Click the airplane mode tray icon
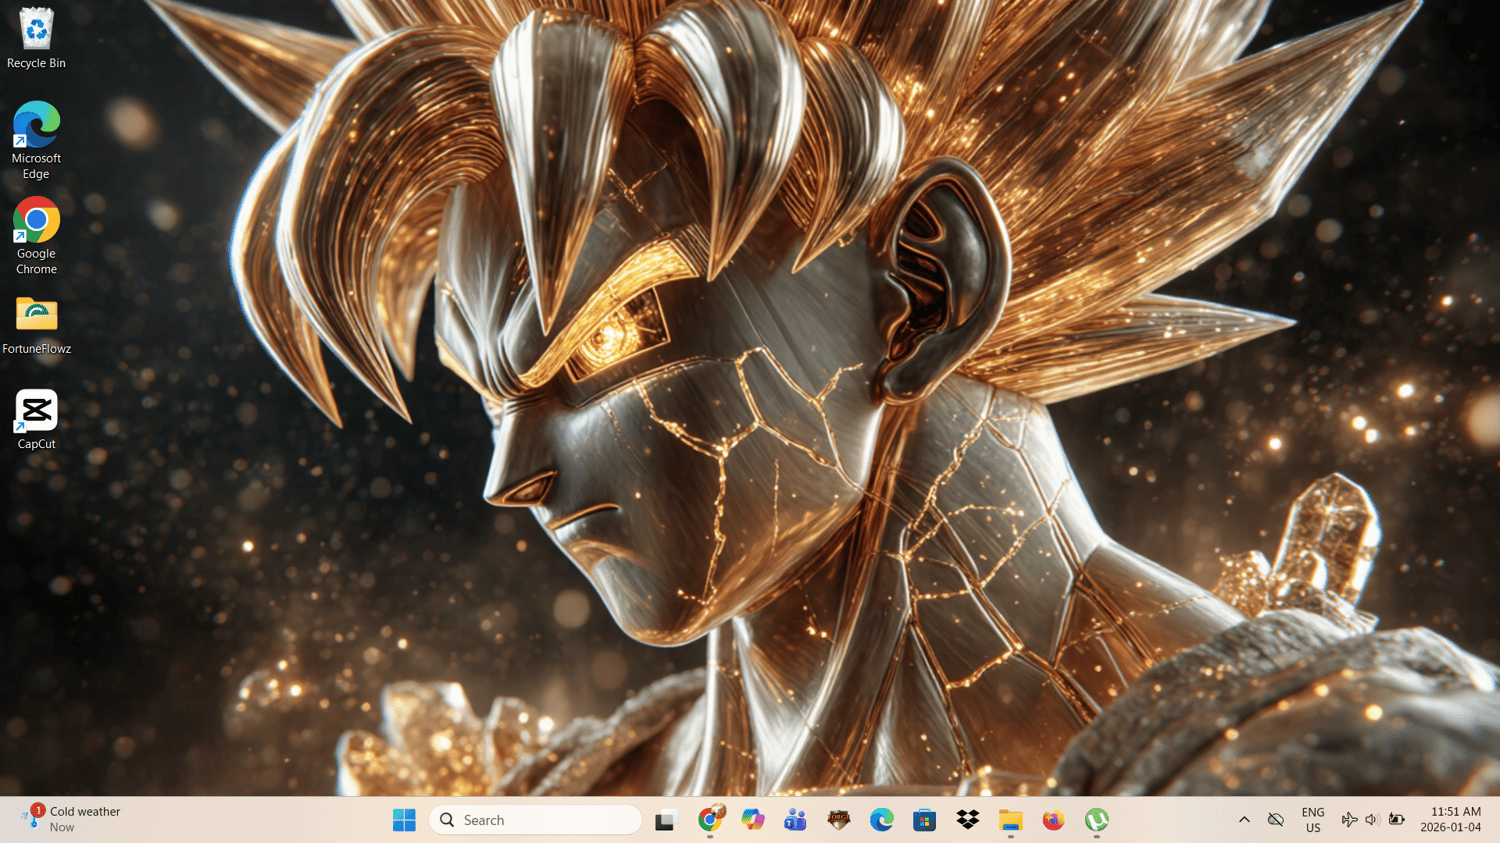This screenshot has height=843, width=1500. [1349, 820]
